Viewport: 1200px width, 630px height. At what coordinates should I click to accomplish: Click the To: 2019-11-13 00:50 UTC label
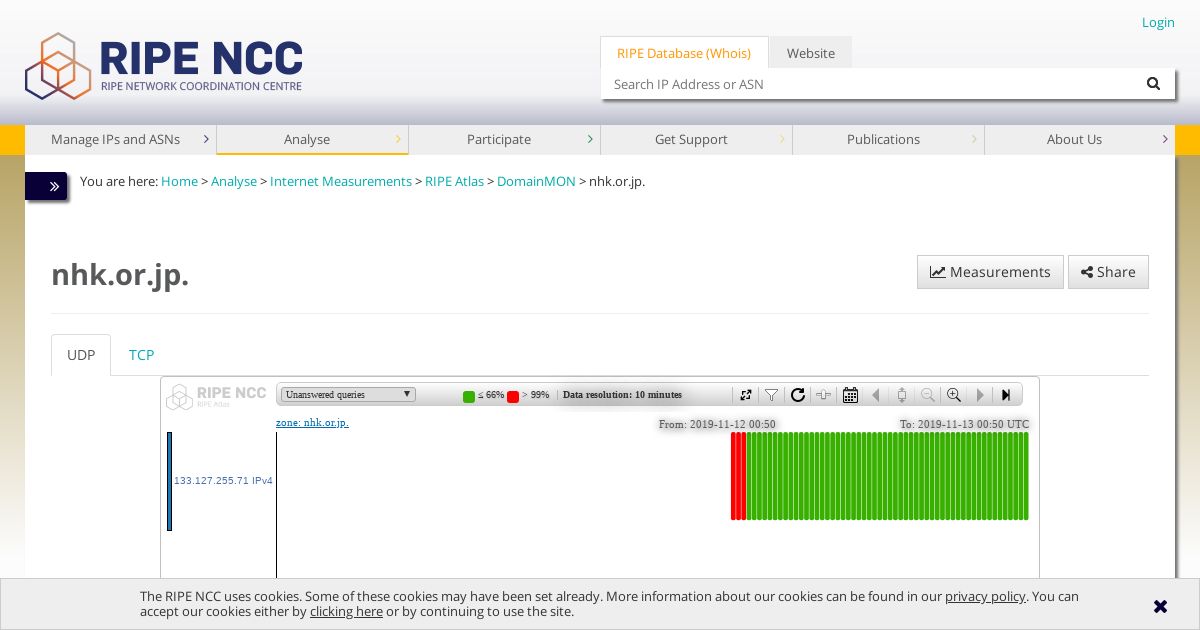[964, 424]
